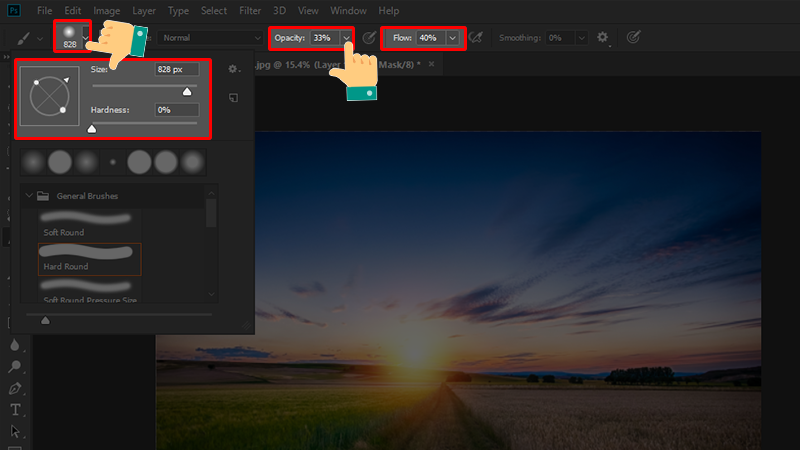Viewport: 800px width, 450px height.
Task: Click the brush angle and roundness preview
Action: point(49,96)
